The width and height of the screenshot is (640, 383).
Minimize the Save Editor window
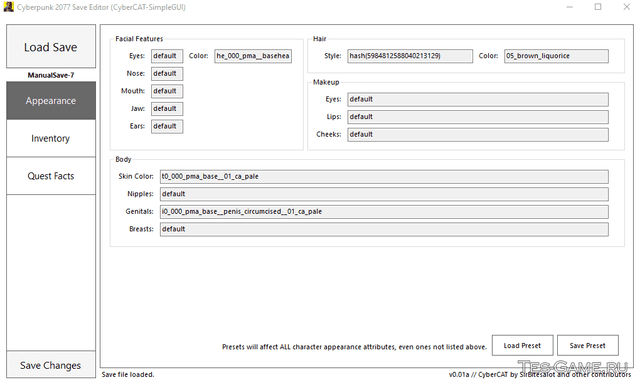pos(570,7)
